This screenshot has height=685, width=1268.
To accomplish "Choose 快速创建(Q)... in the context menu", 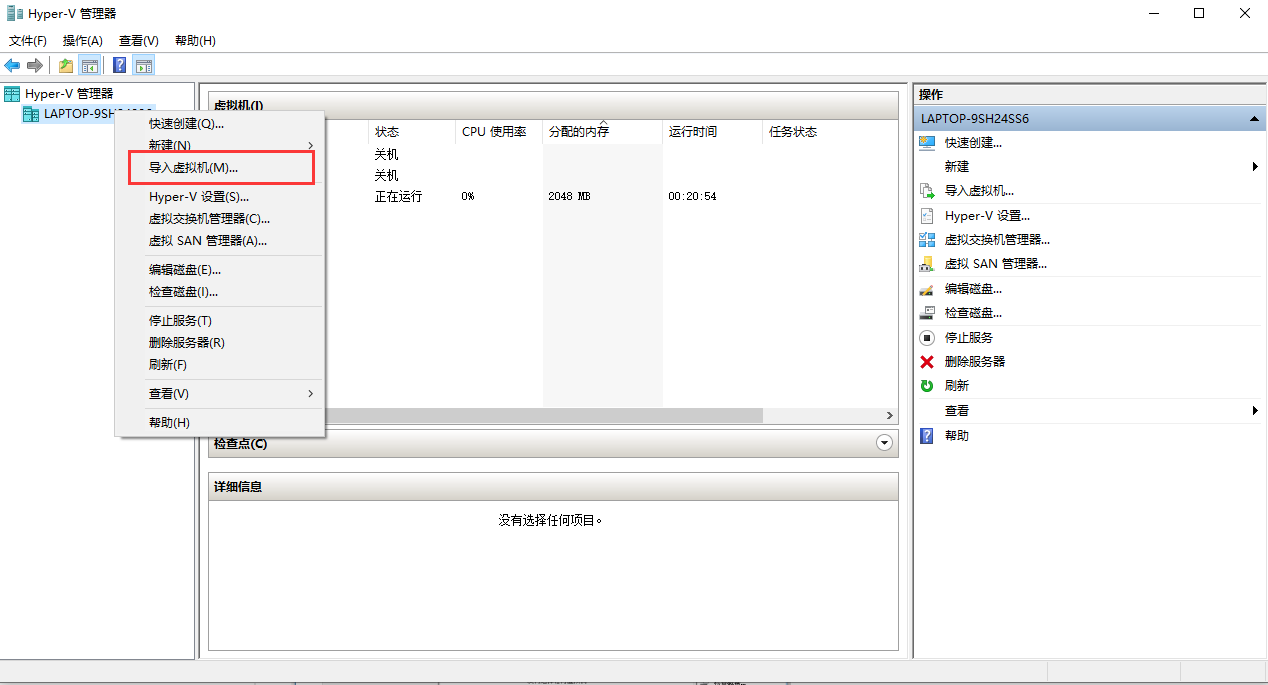I will point(220,124).
